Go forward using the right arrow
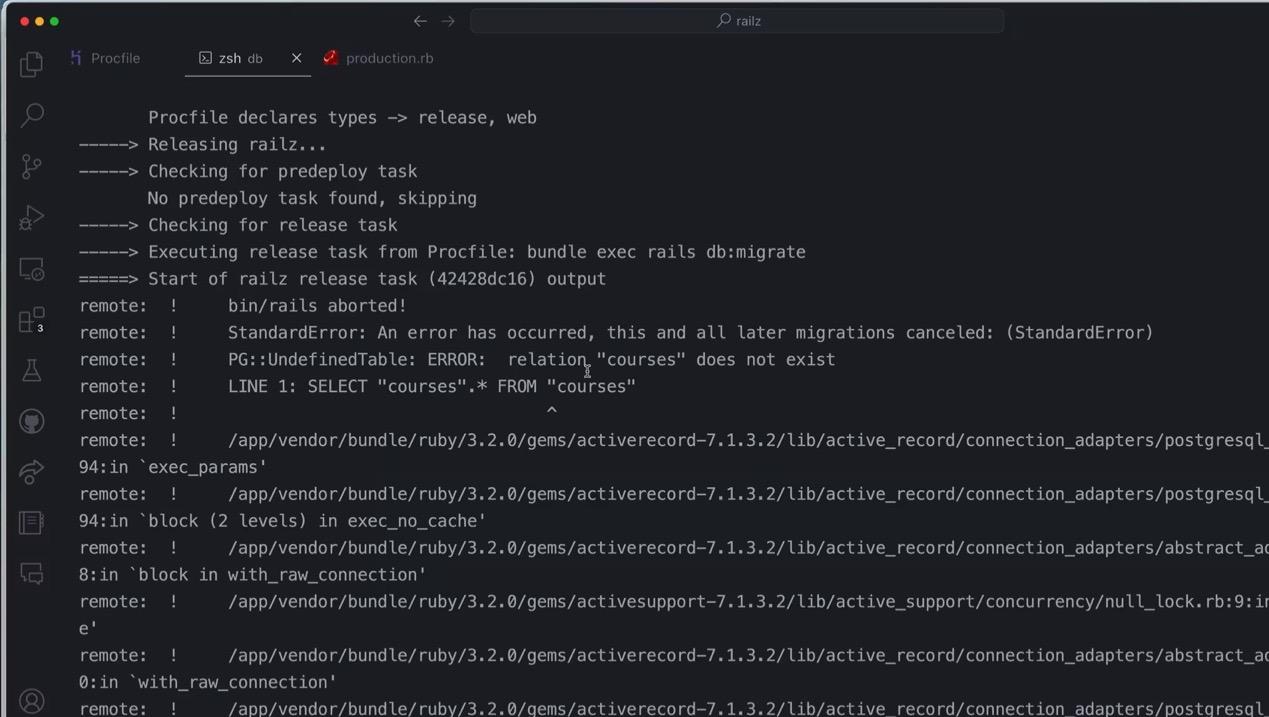The image size is (1269, 717). tap(448, 21)
